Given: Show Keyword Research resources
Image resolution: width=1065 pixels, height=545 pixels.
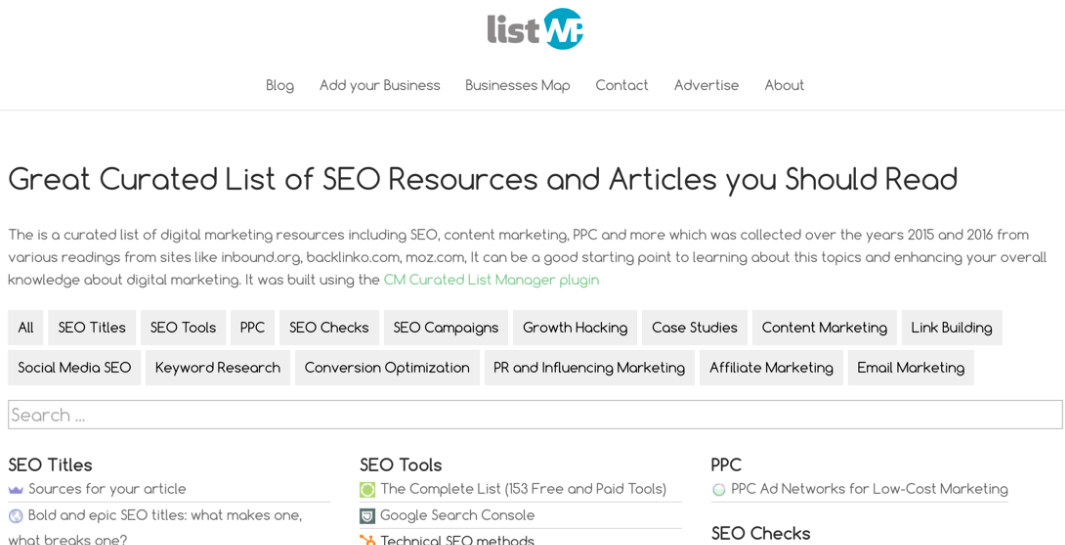Looking at the screenshot, I should tap(217, 368).
